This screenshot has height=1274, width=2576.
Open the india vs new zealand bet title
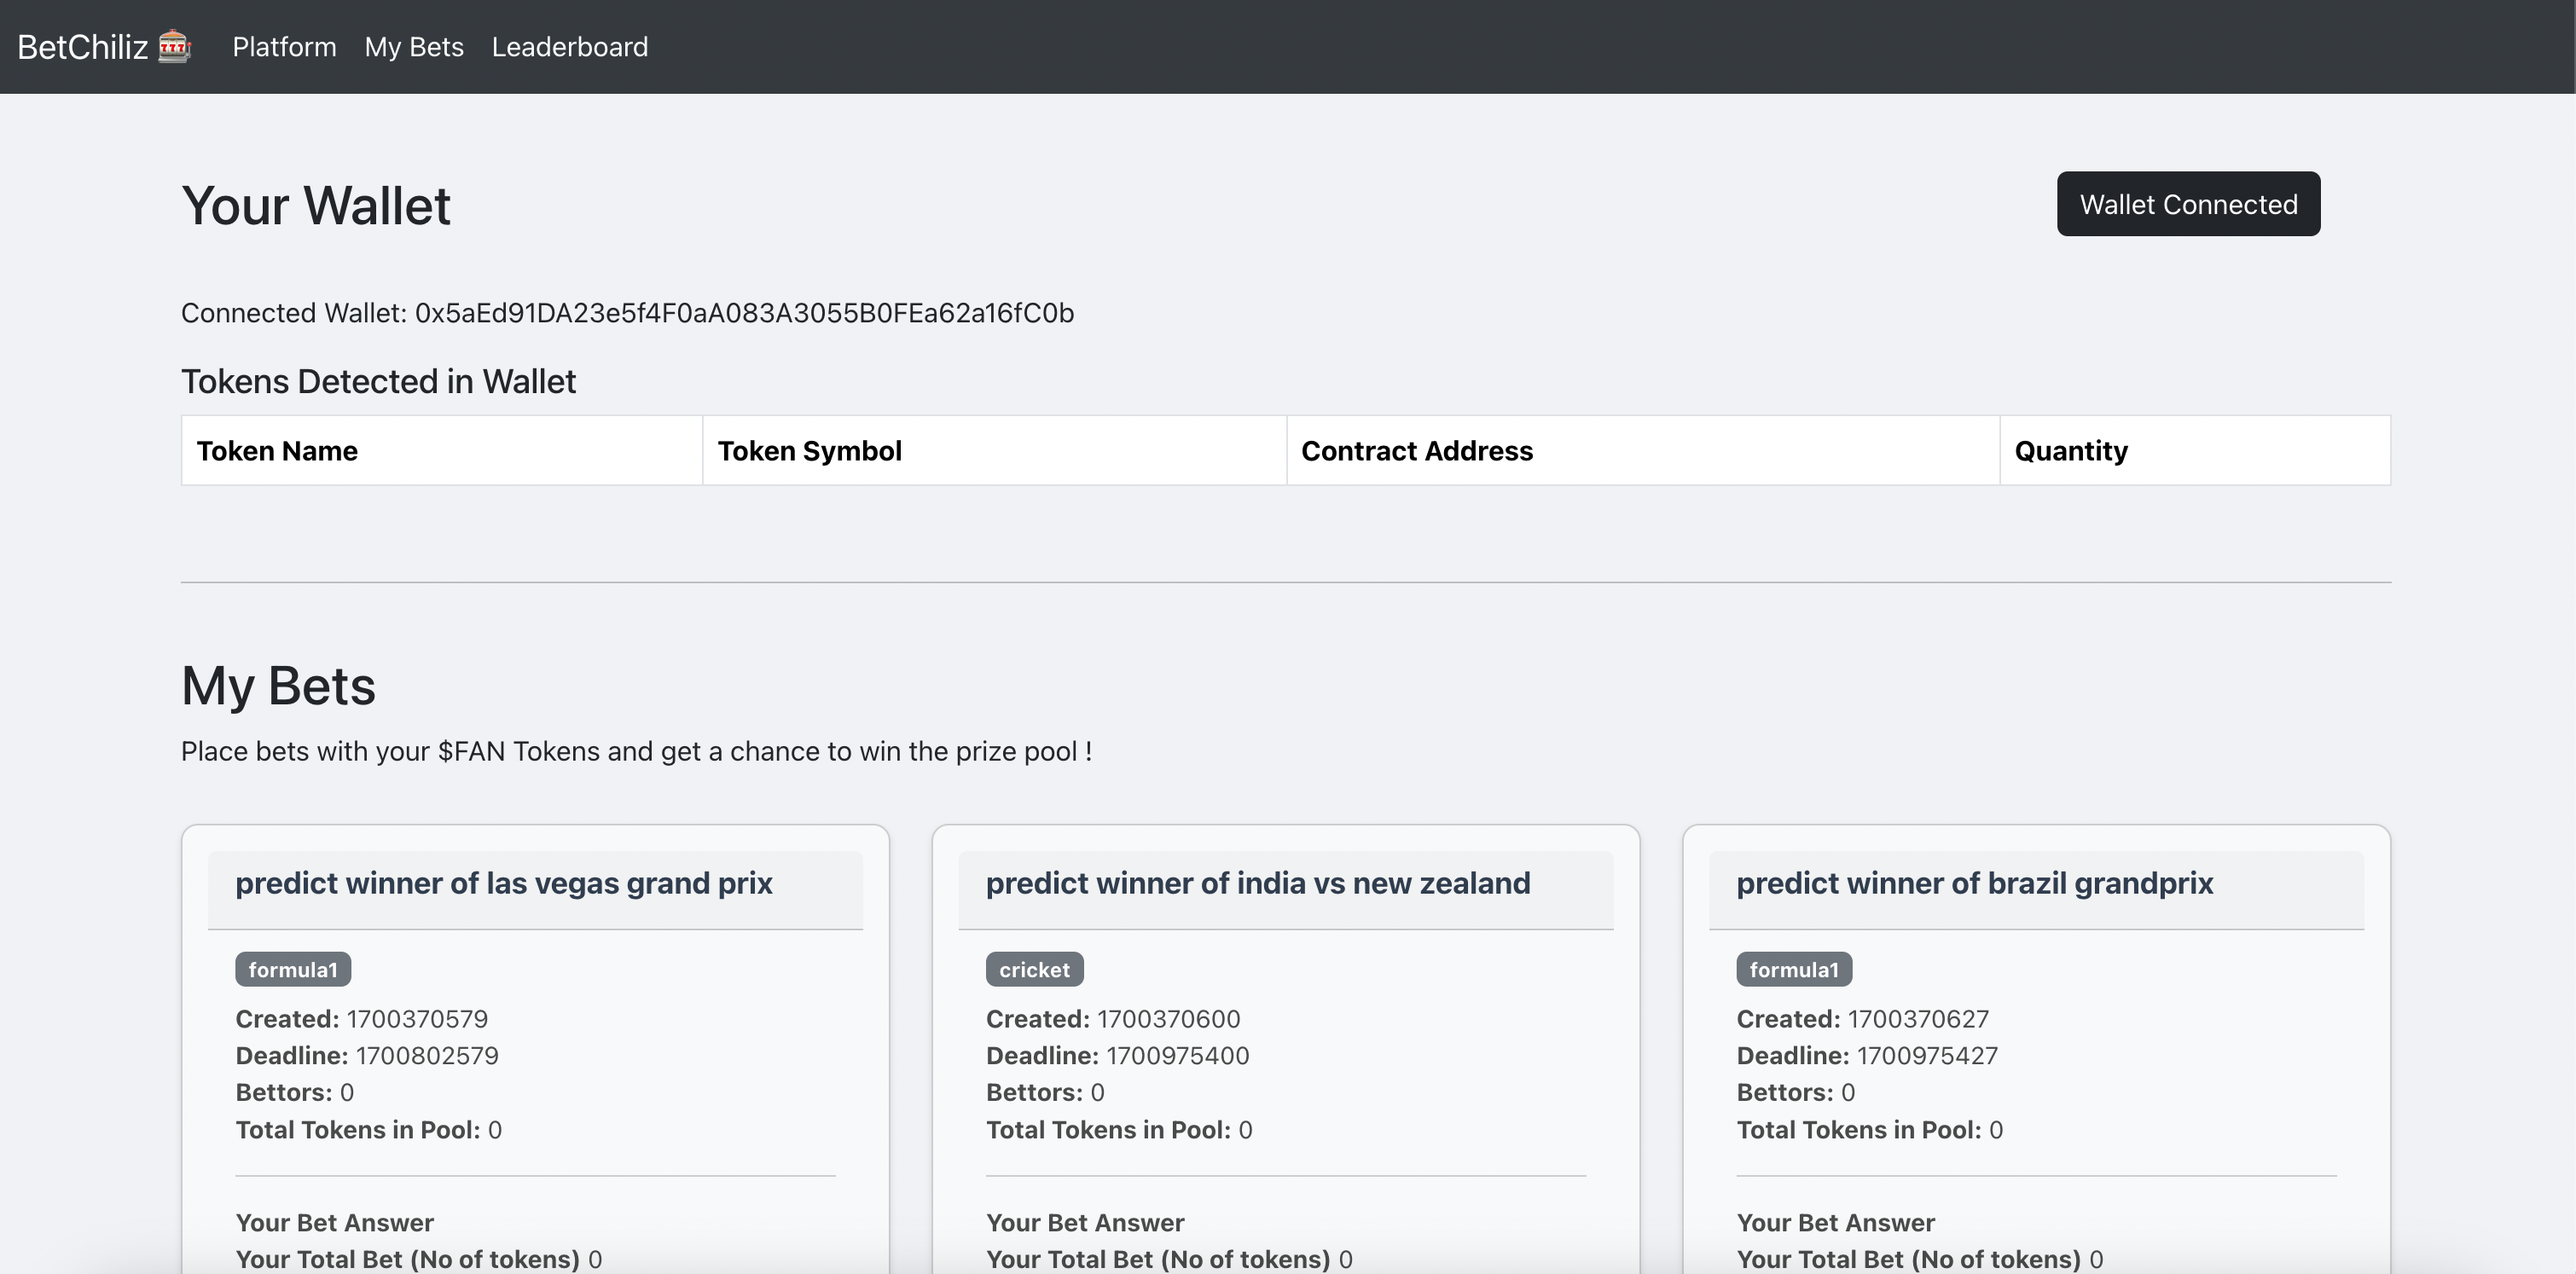click(1258, 883)
